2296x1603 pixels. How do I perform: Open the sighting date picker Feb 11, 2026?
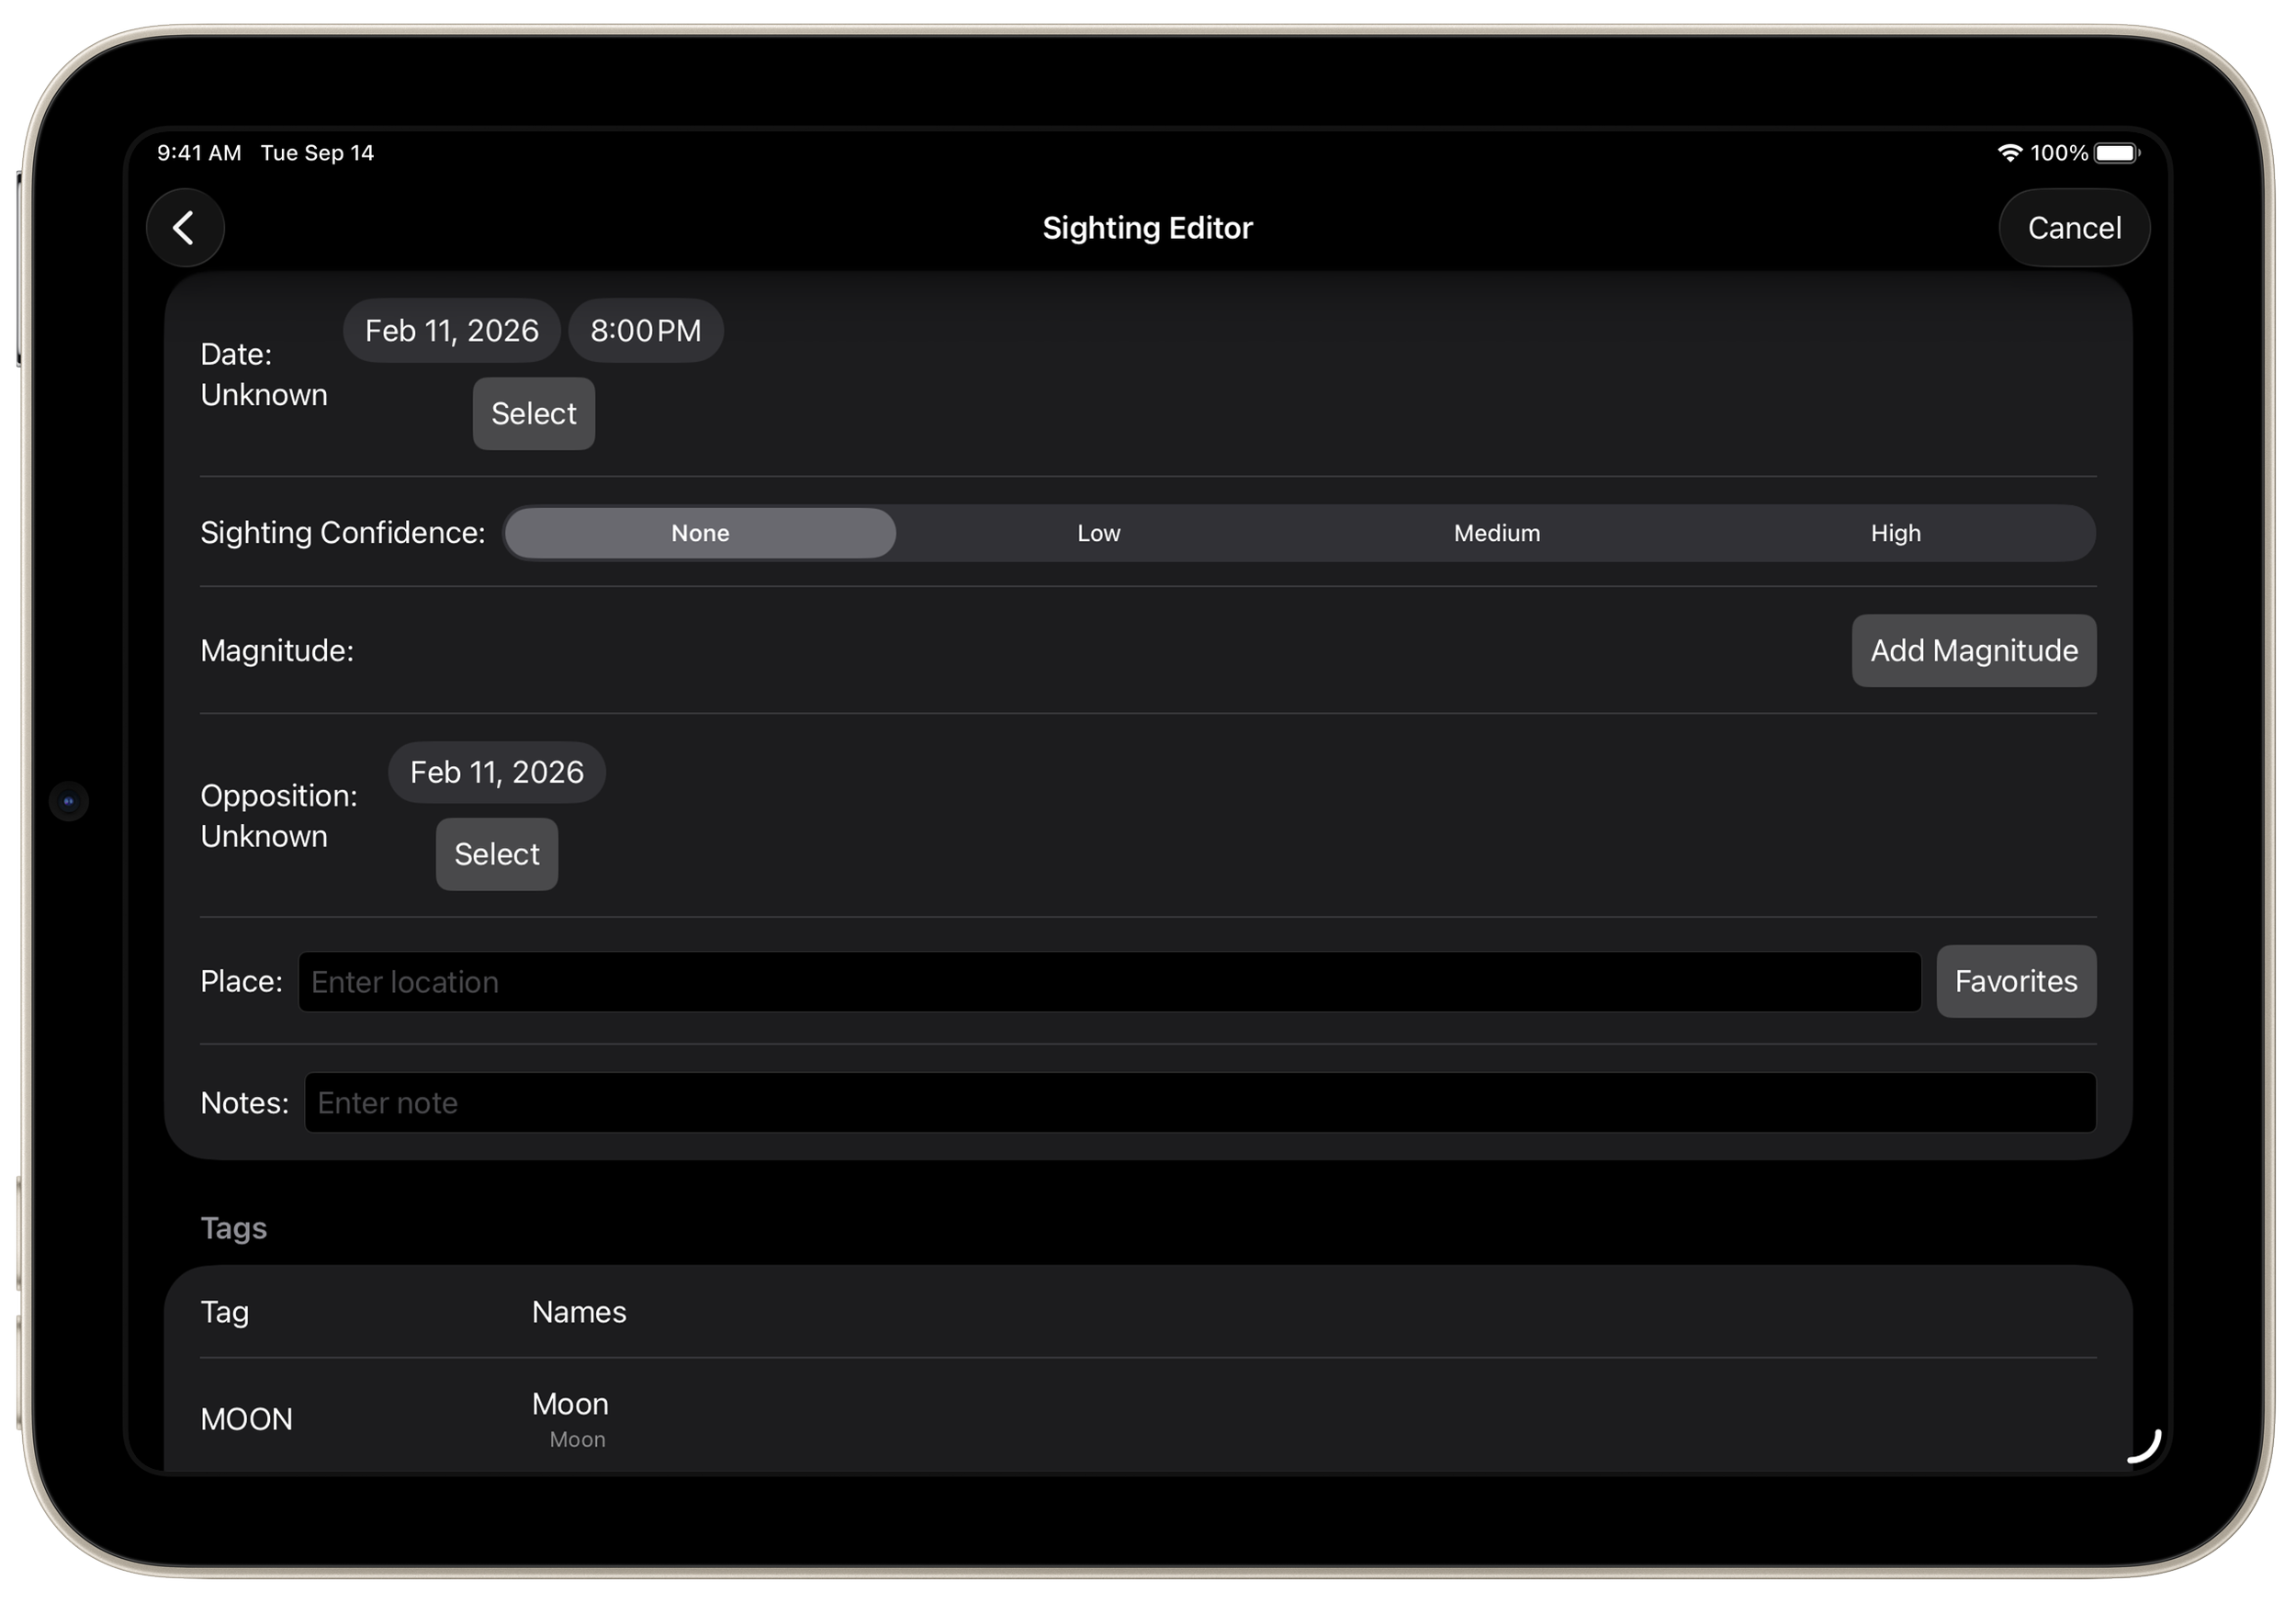click(451, 331)
